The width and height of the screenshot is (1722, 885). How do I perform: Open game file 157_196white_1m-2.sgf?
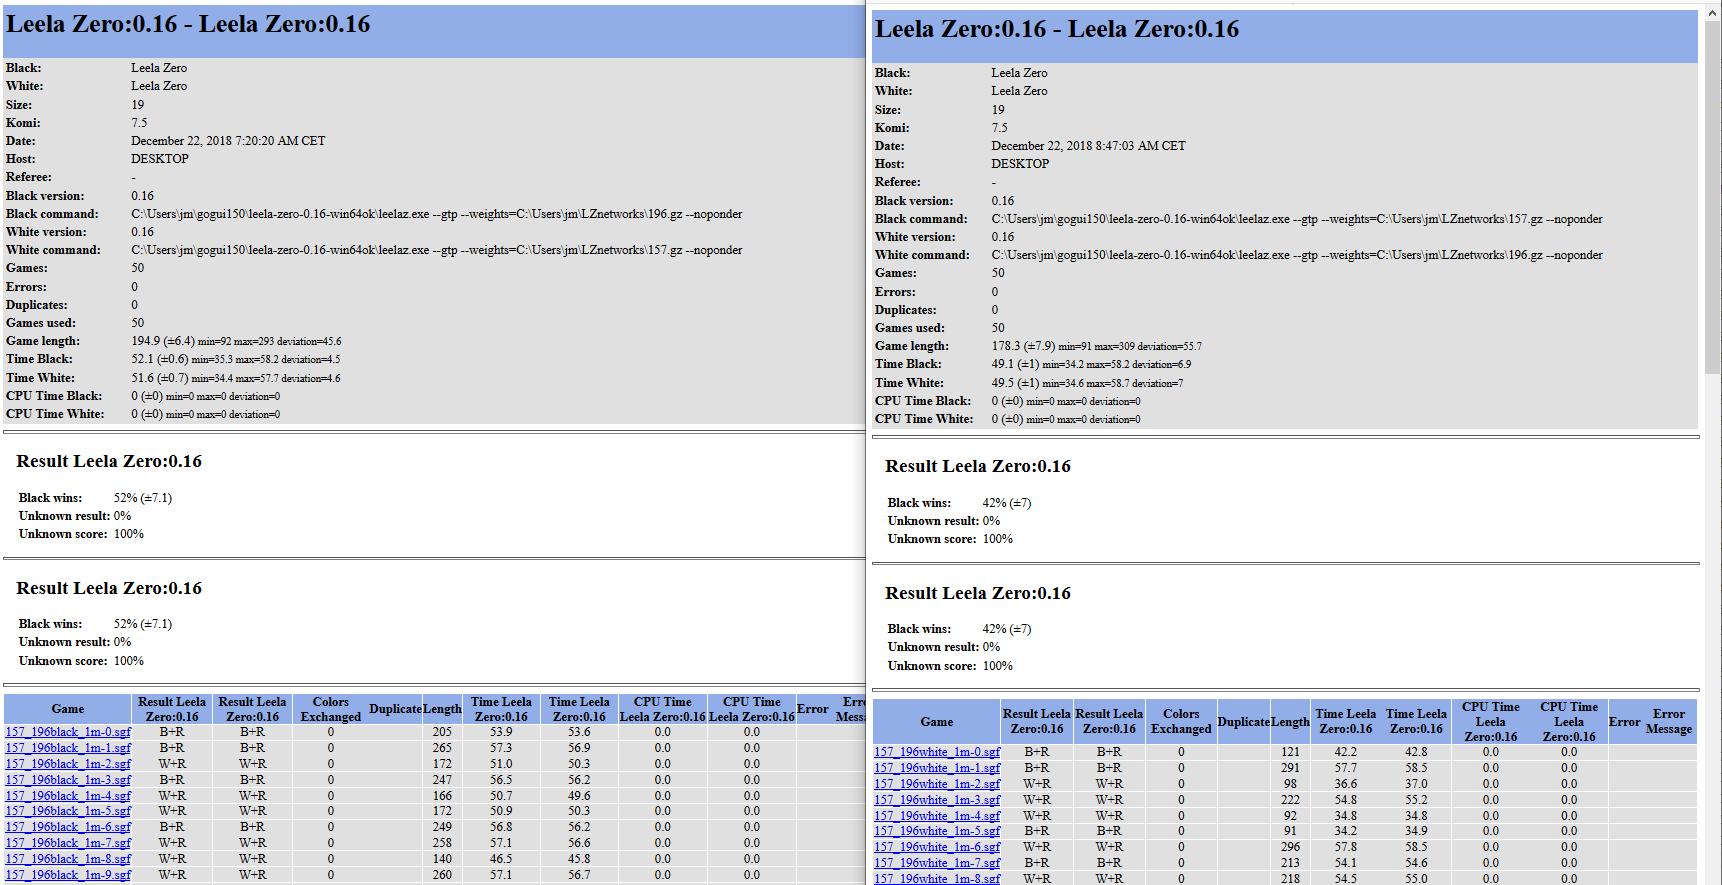point(937,784)
